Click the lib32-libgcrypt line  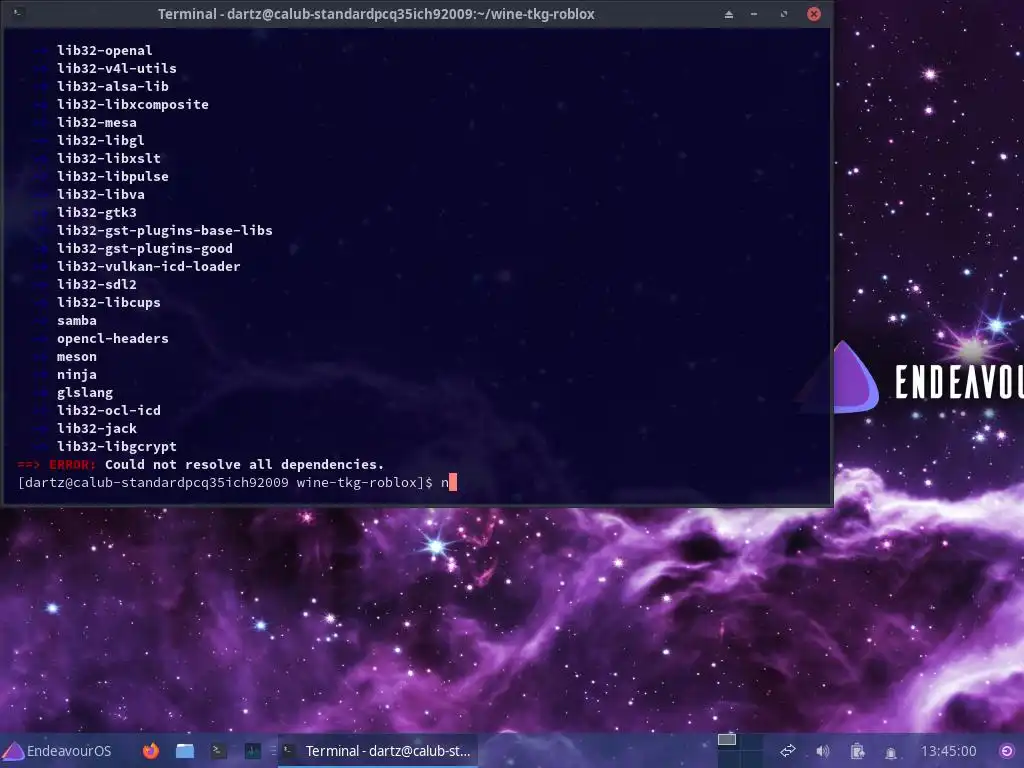click(x=116, y=447)
